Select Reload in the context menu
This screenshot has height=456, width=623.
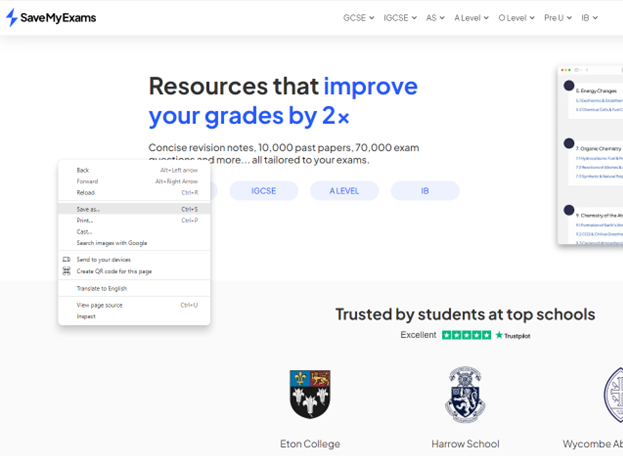coord(85,192)
